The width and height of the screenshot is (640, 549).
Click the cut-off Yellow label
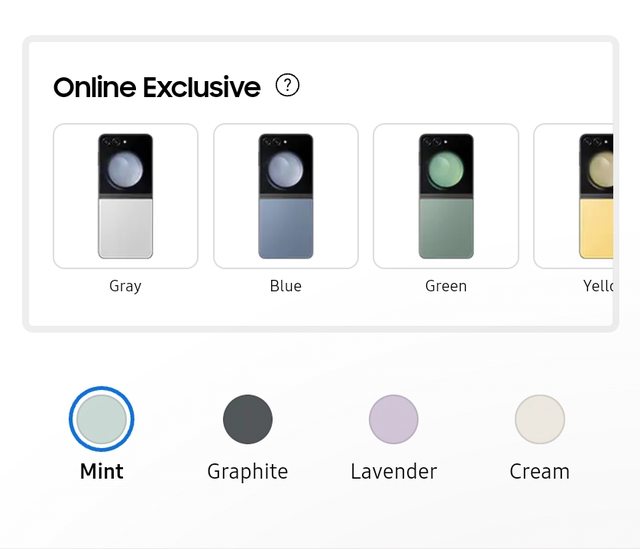(597, 286)
